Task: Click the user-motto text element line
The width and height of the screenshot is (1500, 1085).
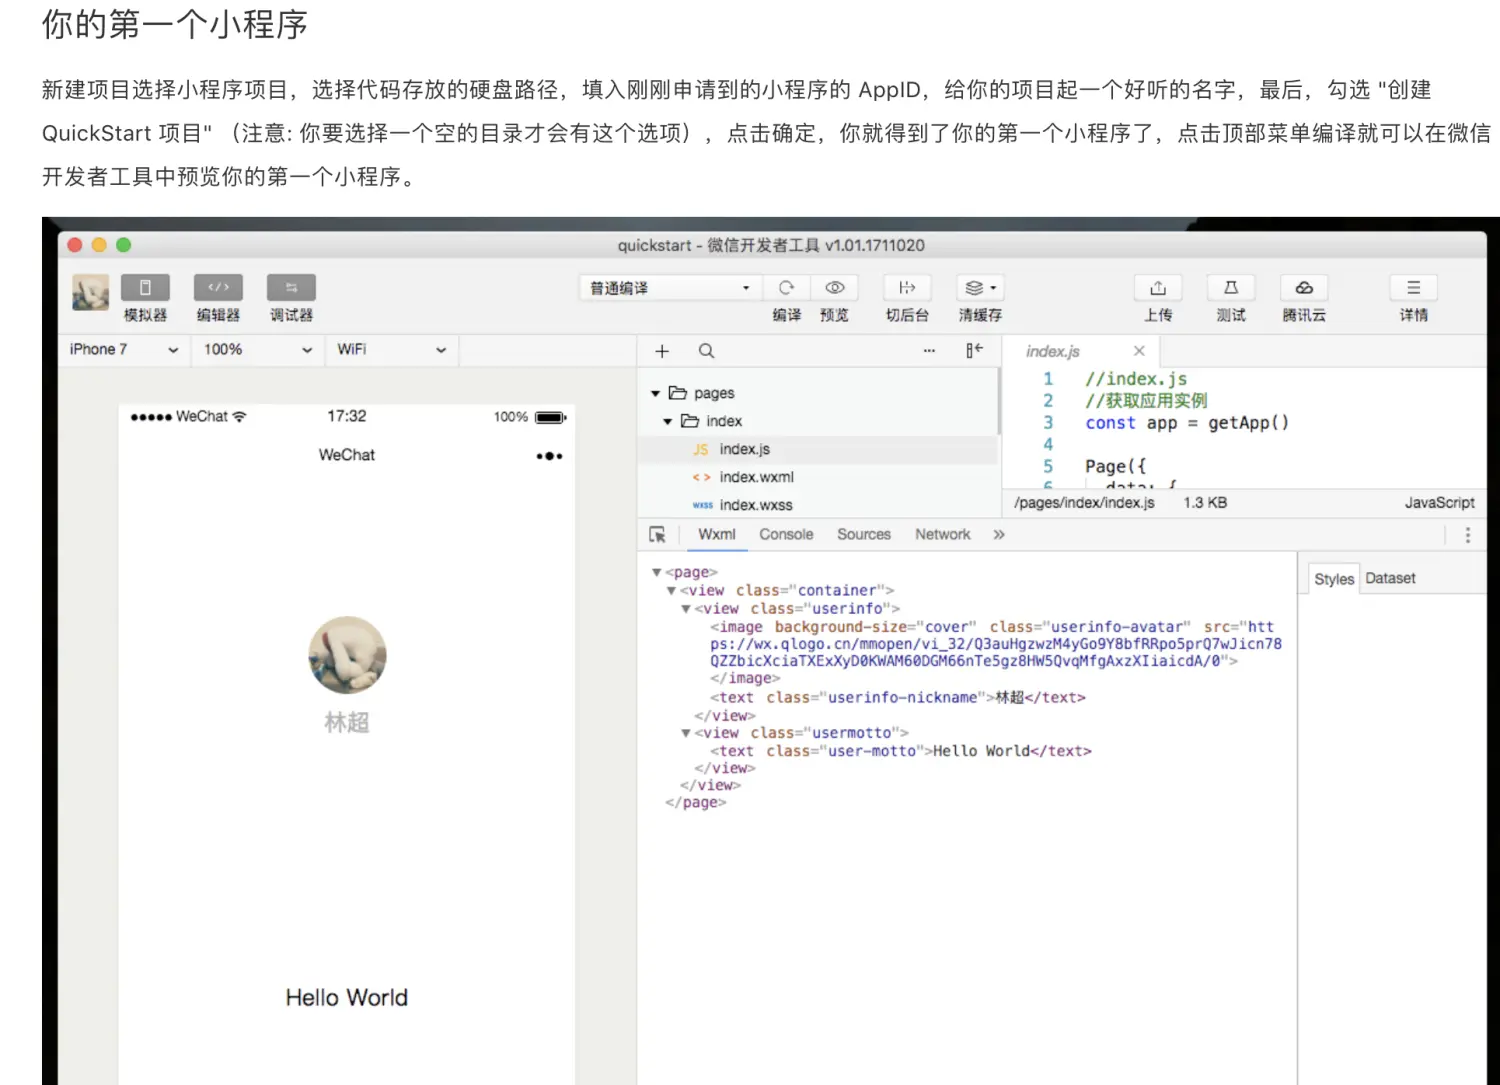Action: point(900,751)
